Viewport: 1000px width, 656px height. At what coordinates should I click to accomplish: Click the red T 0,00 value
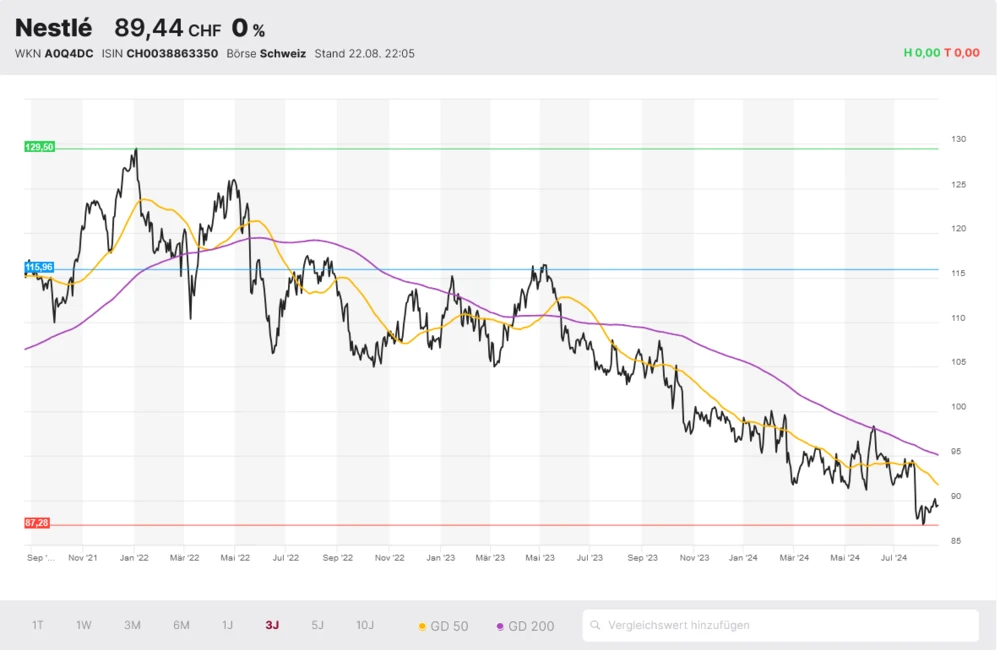tap(962, 53)
